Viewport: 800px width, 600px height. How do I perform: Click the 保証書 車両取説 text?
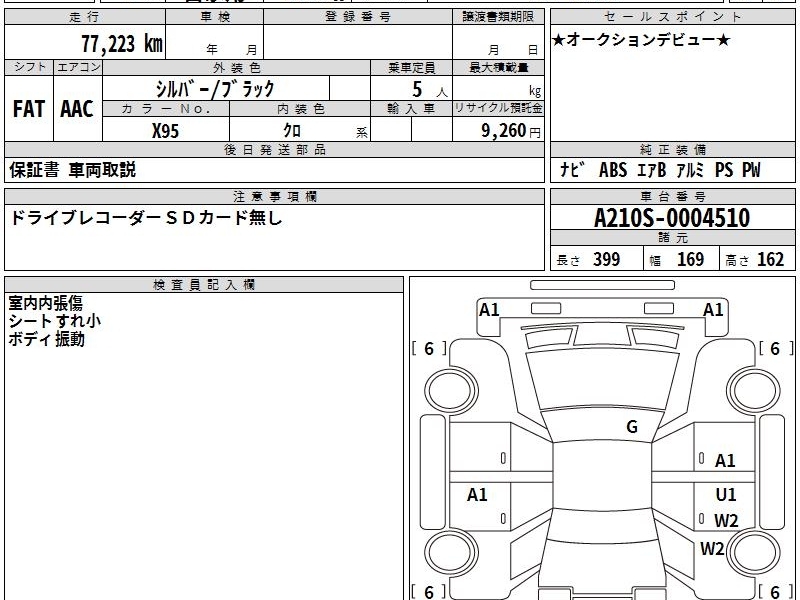point(72,170)
